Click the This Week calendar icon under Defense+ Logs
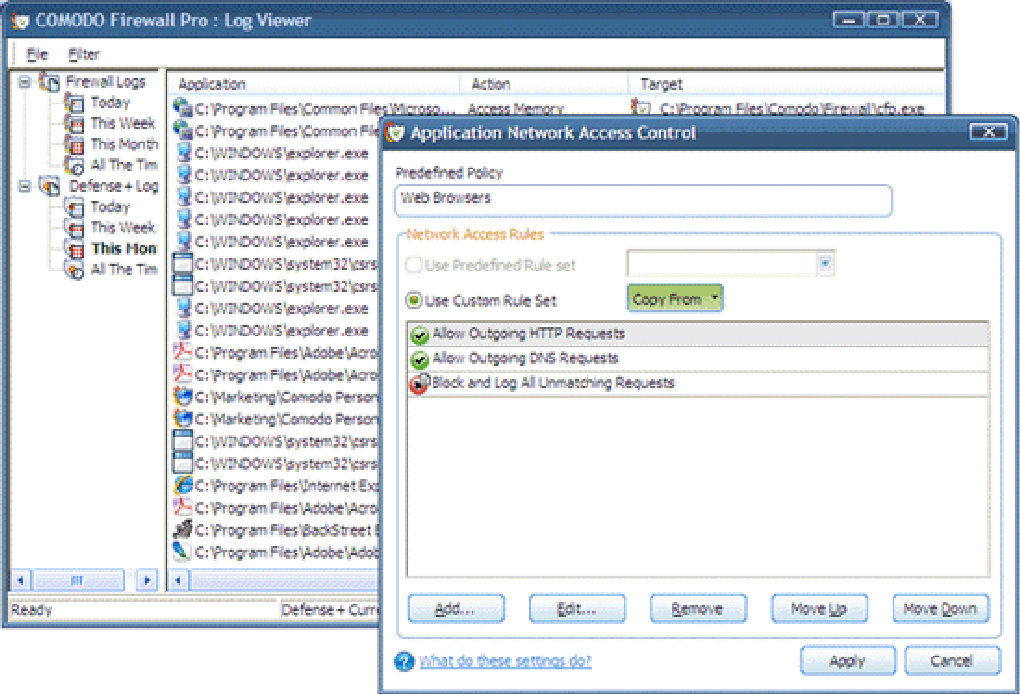This screenshot has width=1020, height=694. 74,228
